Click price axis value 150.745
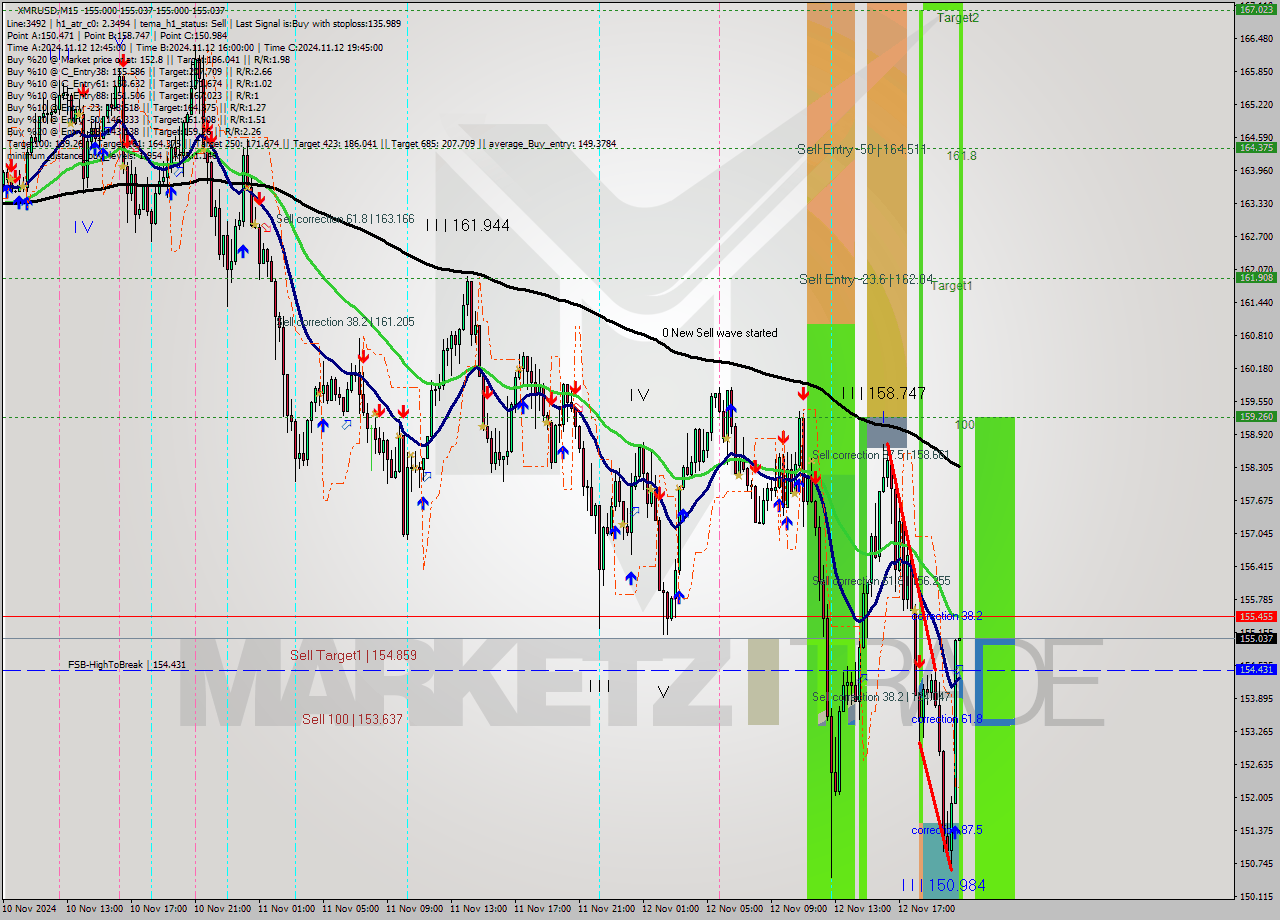Screen dimensions: 1280x920 point(1255,863)
